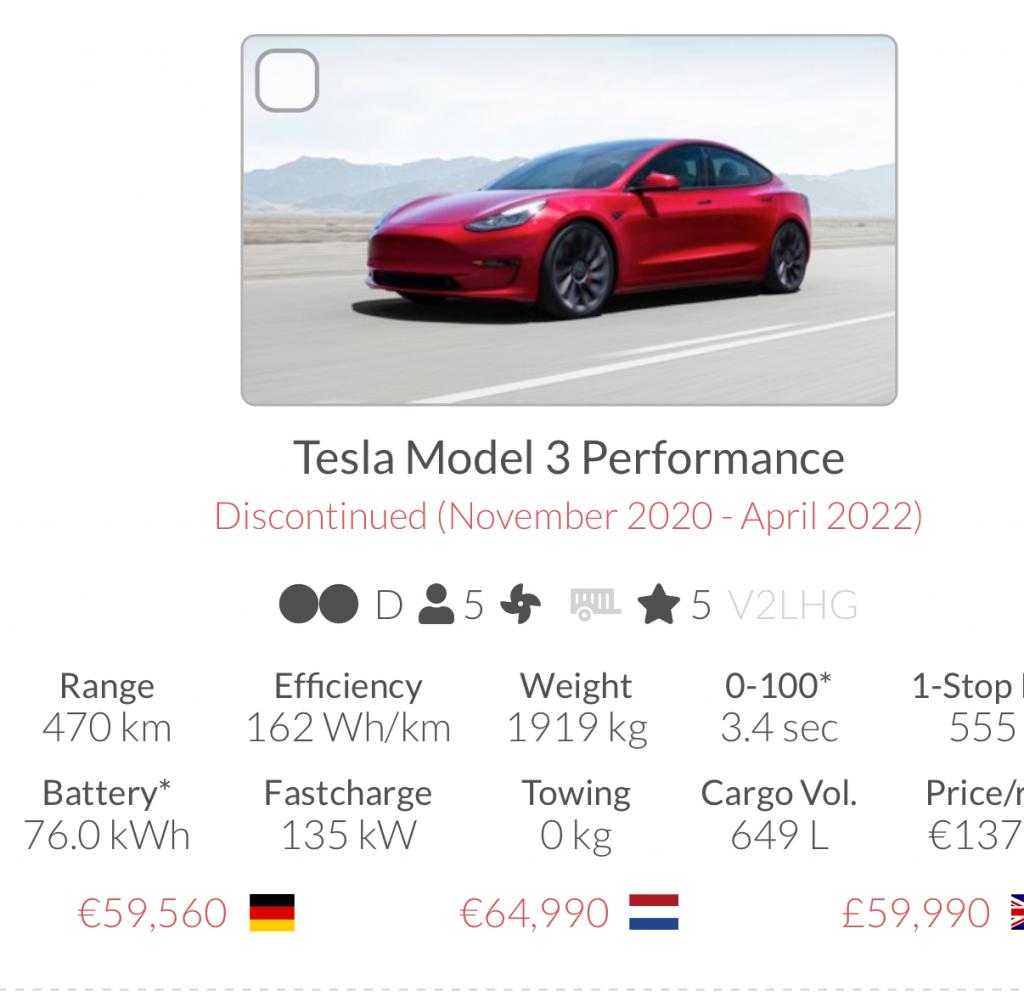This screenshot has width=1024, height=996.
Task: Select the £59,990 UK price
Action: (916, 913)
